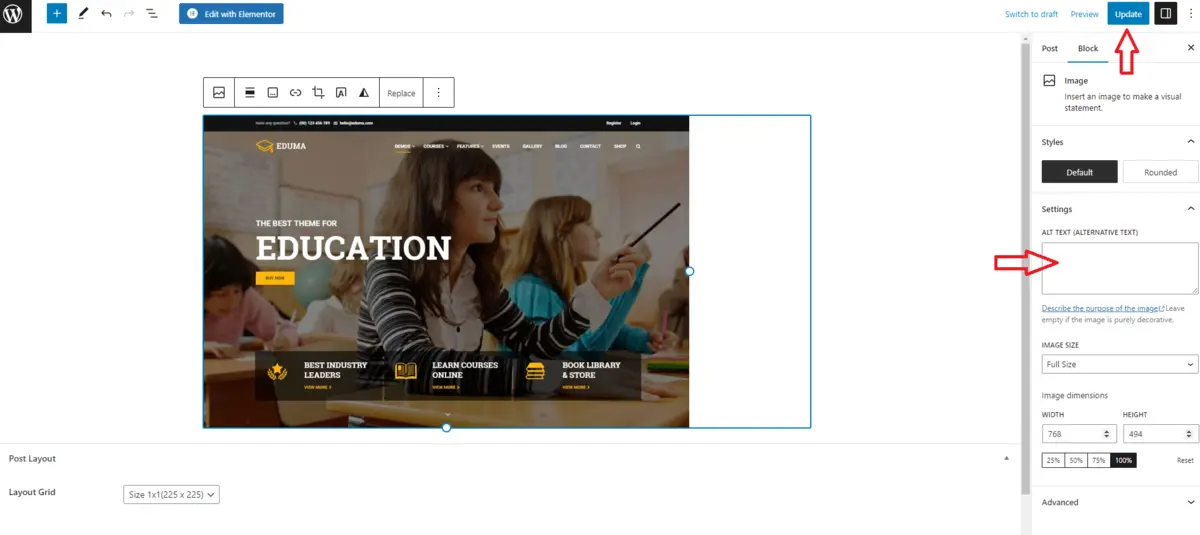The image size is (1200, 535).
Task: Click the Edit with Elementor button
Action: point(231,14)
